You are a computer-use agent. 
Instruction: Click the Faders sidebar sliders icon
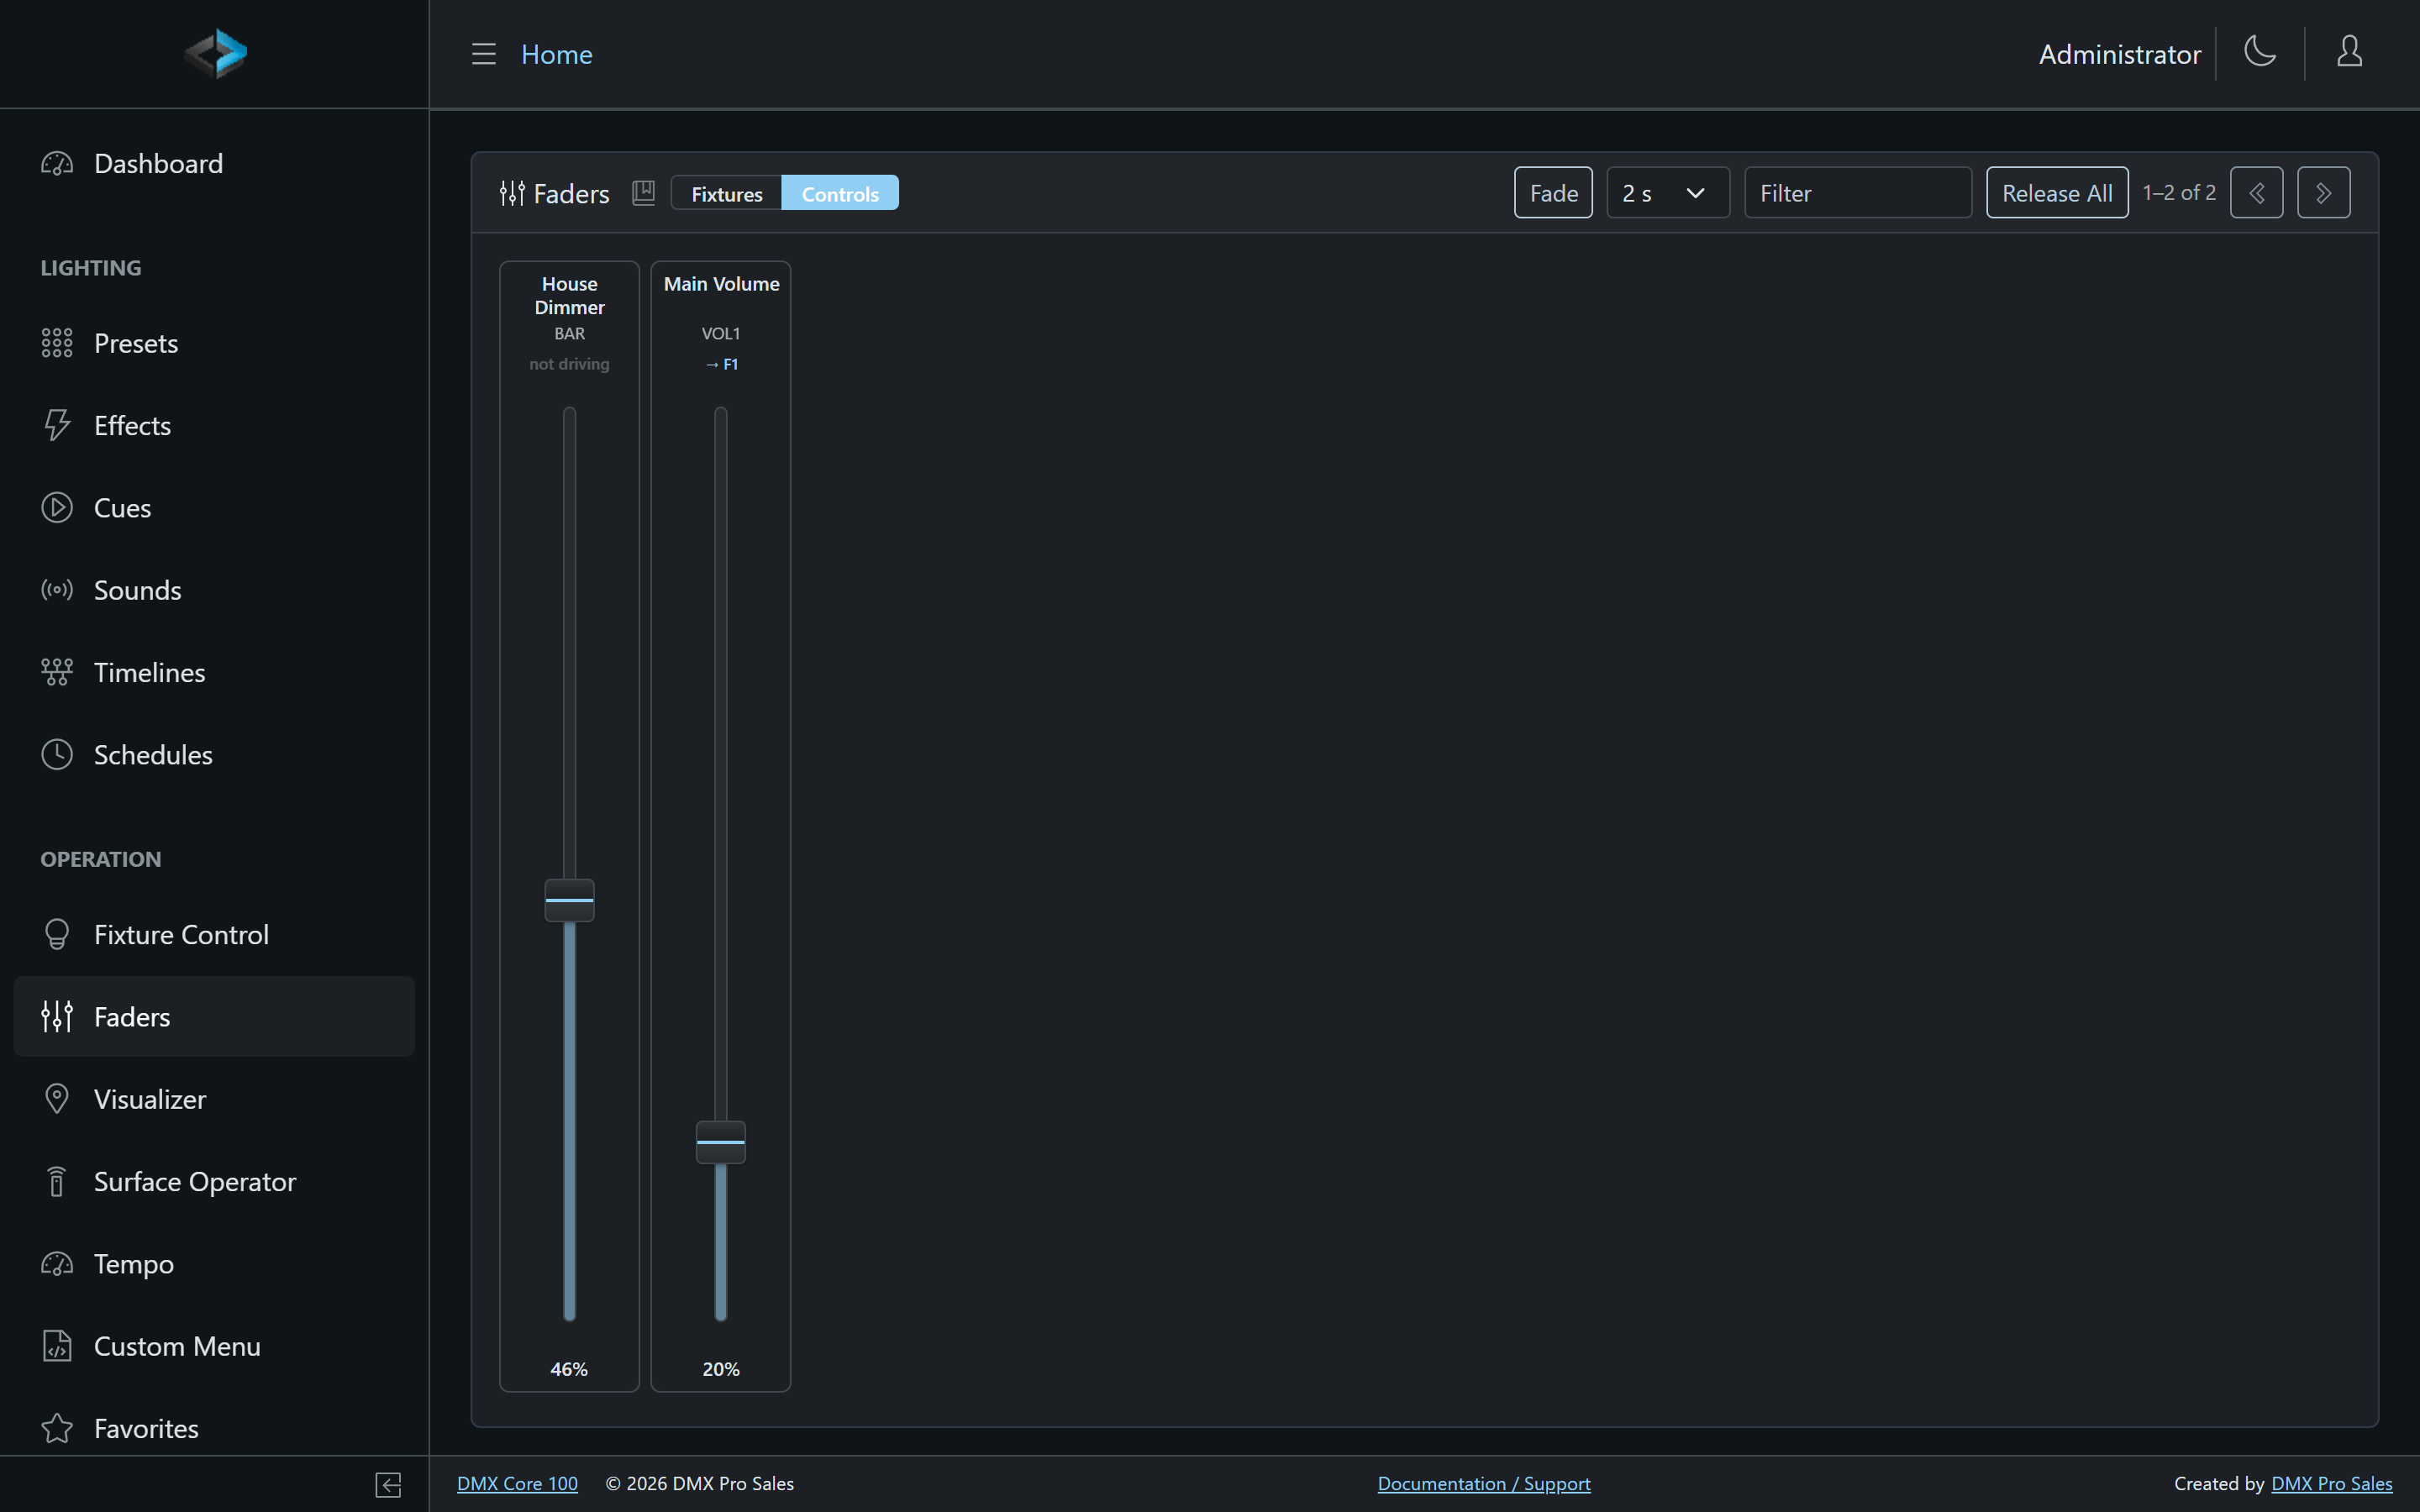pyautogui.click(x=57, y=1016)
